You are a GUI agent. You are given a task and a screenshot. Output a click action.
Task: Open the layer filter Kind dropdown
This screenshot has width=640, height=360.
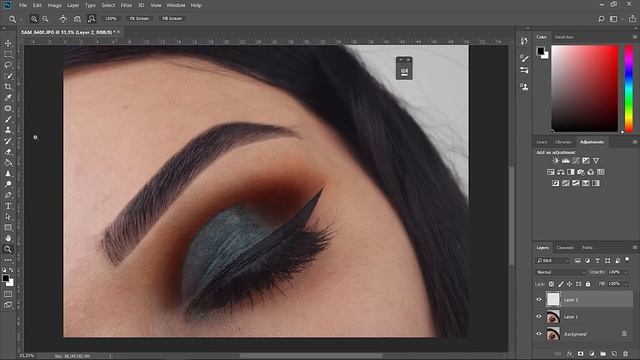[x=553, y=260]
